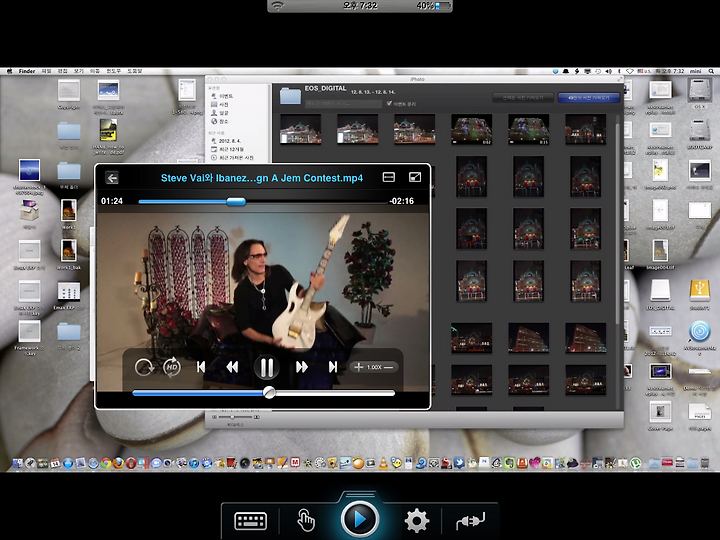Viewport: 720px width, 540px height.
Task: Select the 2012. 8. 4. item in the iPhoto sidebar
Action: tap(226, 141)
